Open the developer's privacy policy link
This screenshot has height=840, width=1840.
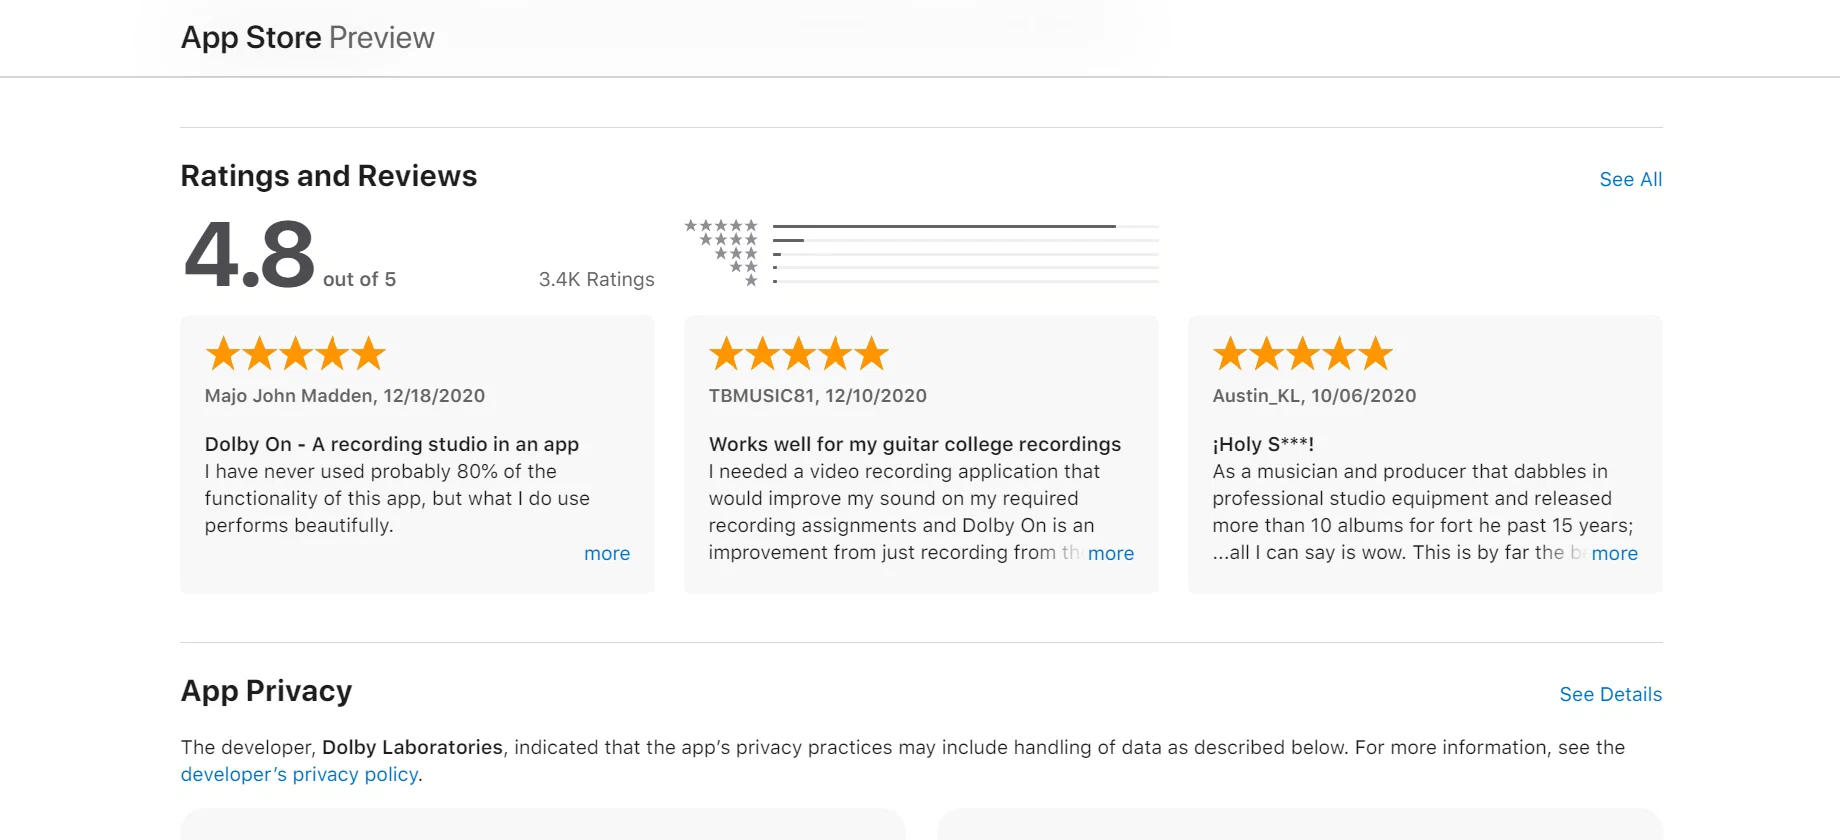[x=300, y=774]
